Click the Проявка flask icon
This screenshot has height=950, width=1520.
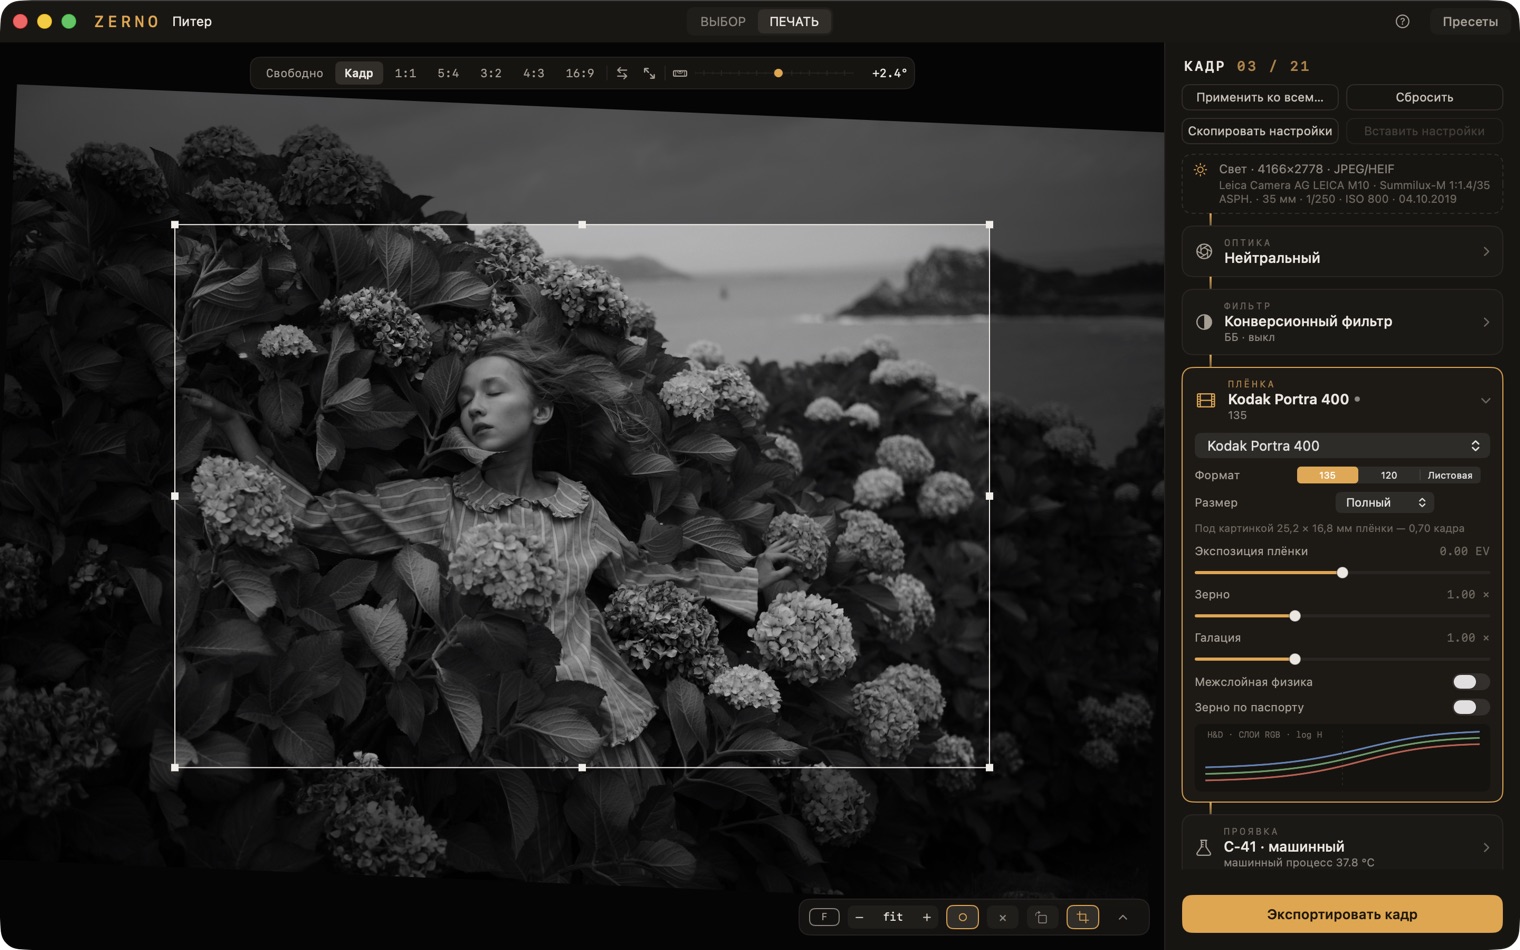coord(1204,848)
